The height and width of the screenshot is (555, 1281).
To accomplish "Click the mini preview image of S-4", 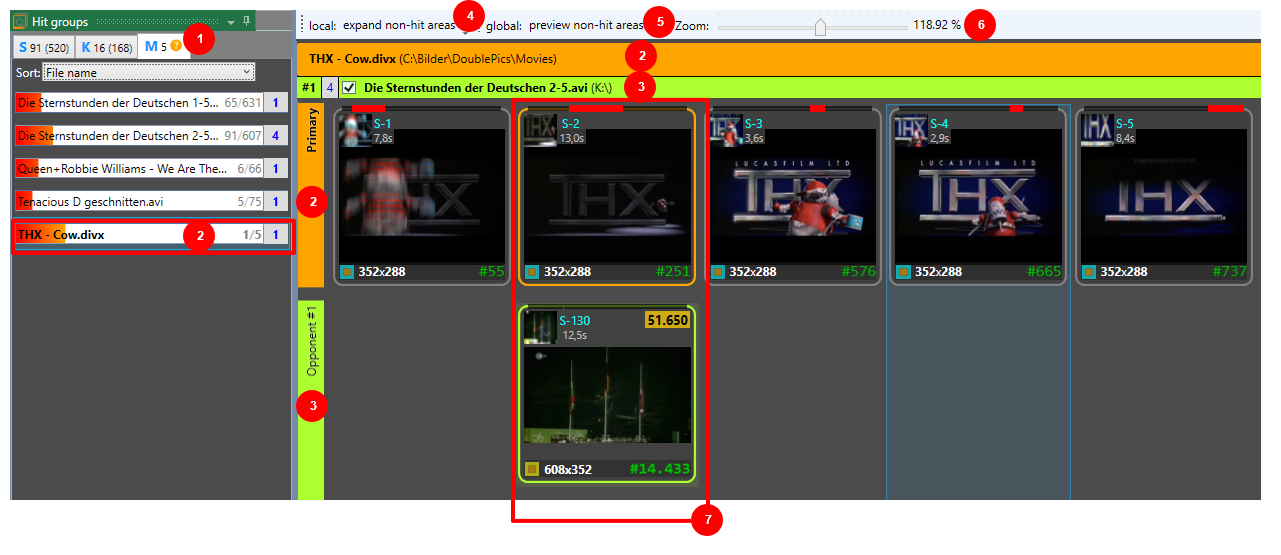I will (x=911, y=130).
